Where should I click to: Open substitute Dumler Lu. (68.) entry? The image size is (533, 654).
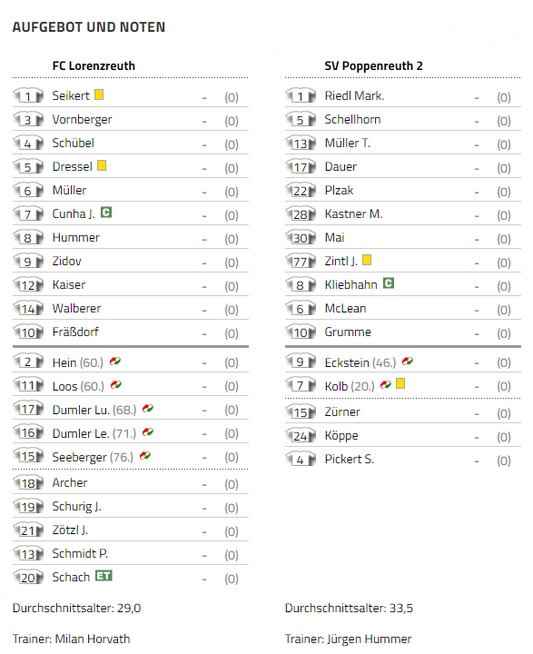(x=94, y=410)
